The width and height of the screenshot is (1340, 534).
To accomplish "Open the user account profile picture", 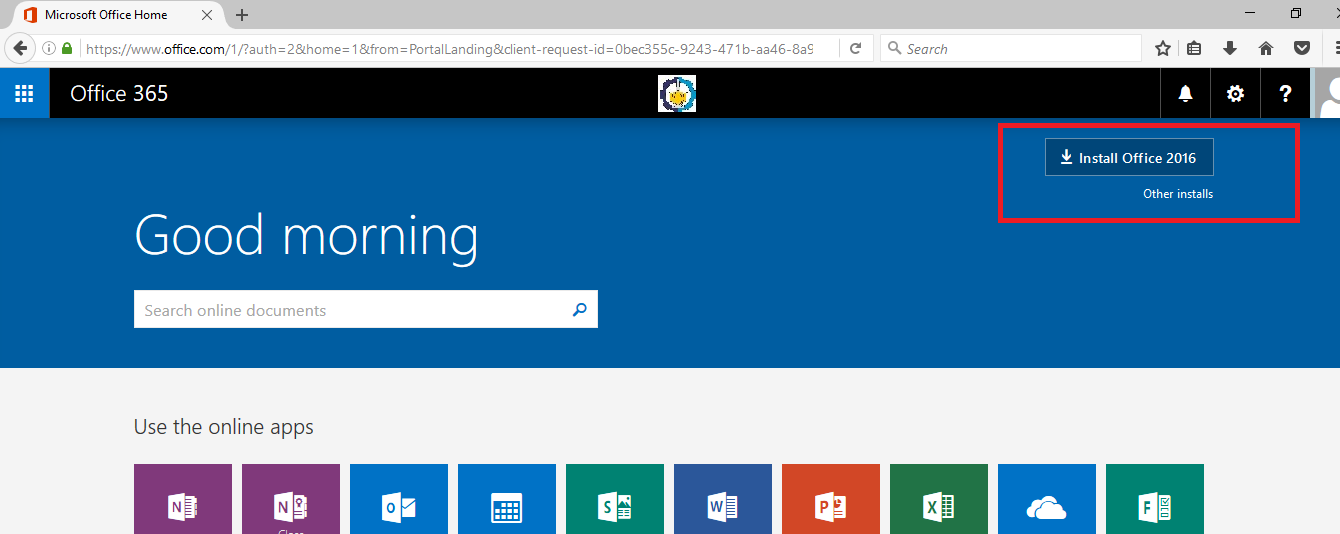I will [x=1327, y=93].
